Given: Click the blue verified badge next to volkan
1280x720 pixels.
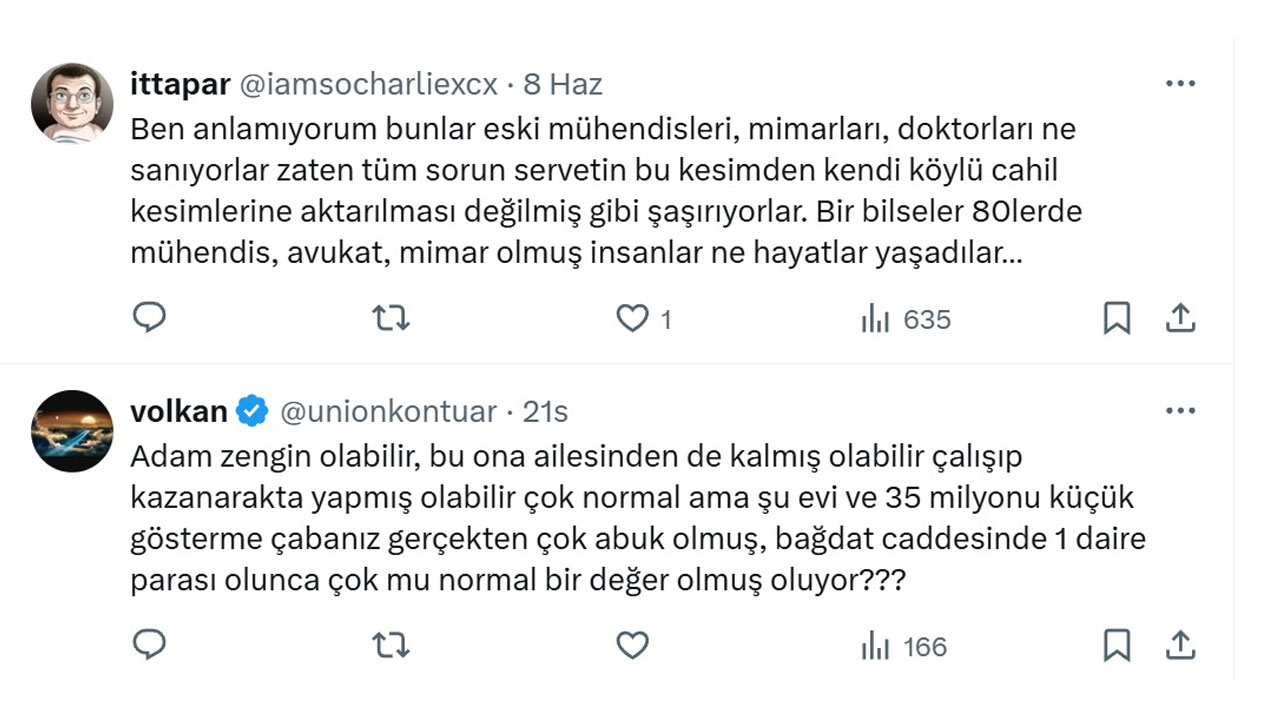Looking at the screenshot, I should [252, 409].
